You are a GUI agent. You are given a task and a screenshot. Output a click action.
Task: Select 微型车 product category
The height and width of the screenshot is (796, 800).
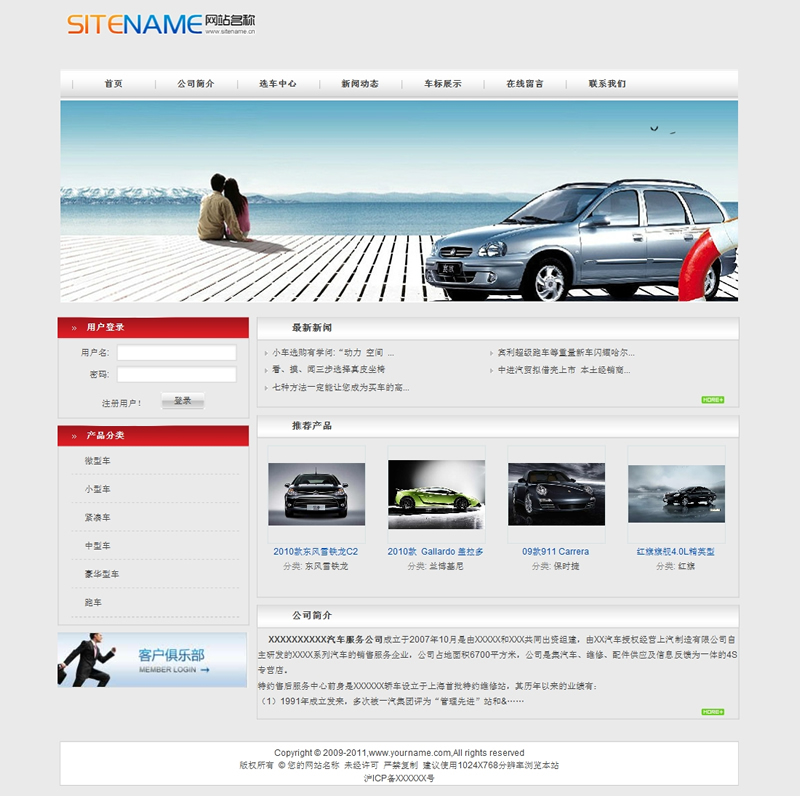click(98, 461)
